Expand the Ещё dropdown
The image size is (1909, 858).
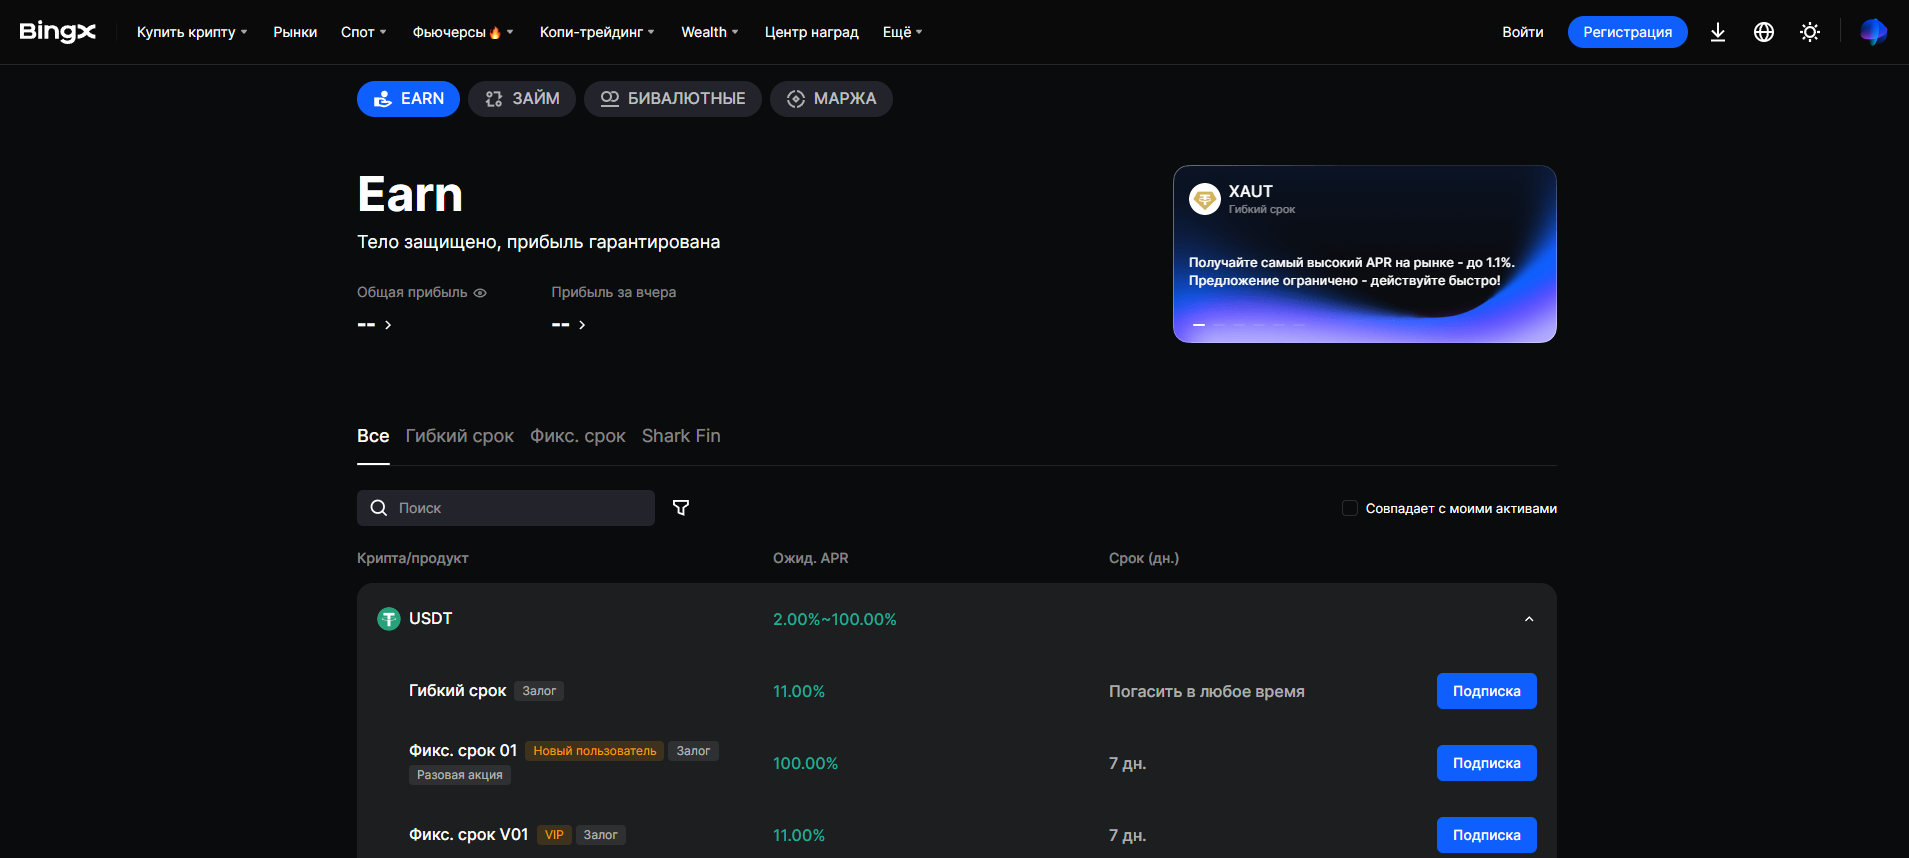click(x=902, y=32)
